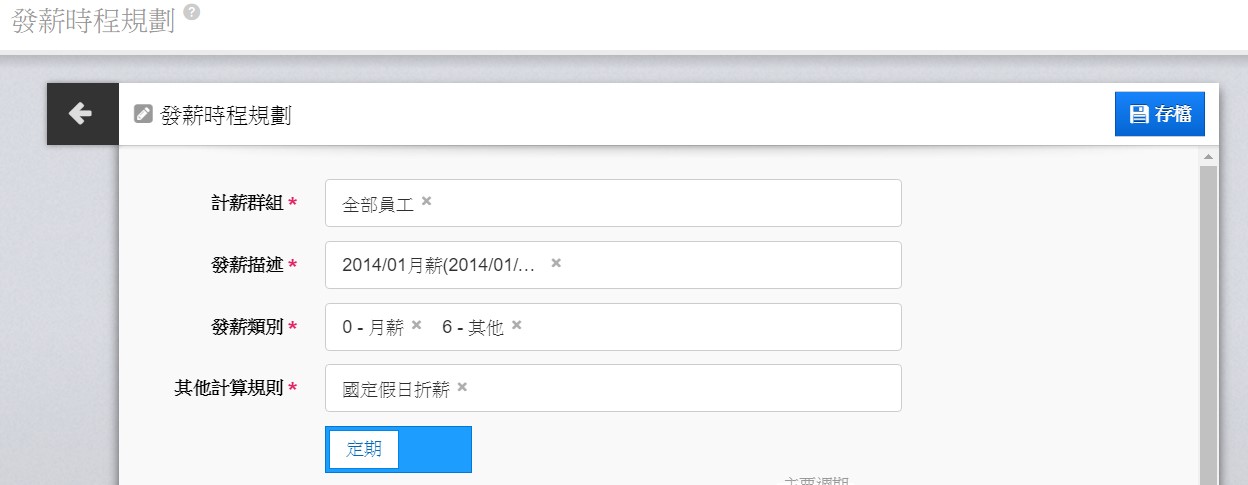Open the 計薪群組 selection field

[x=660, y=203]
